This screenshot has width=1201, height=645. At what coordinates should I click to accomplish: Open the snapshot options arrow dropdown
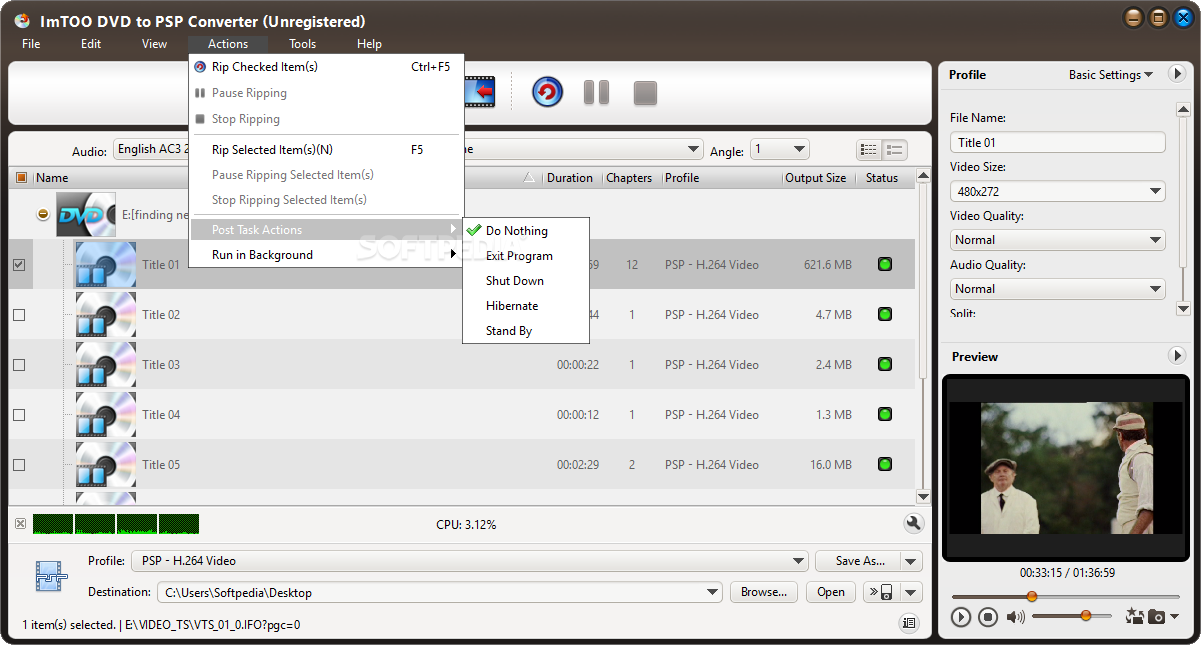pyautogui.click(x=1174, y=617)
